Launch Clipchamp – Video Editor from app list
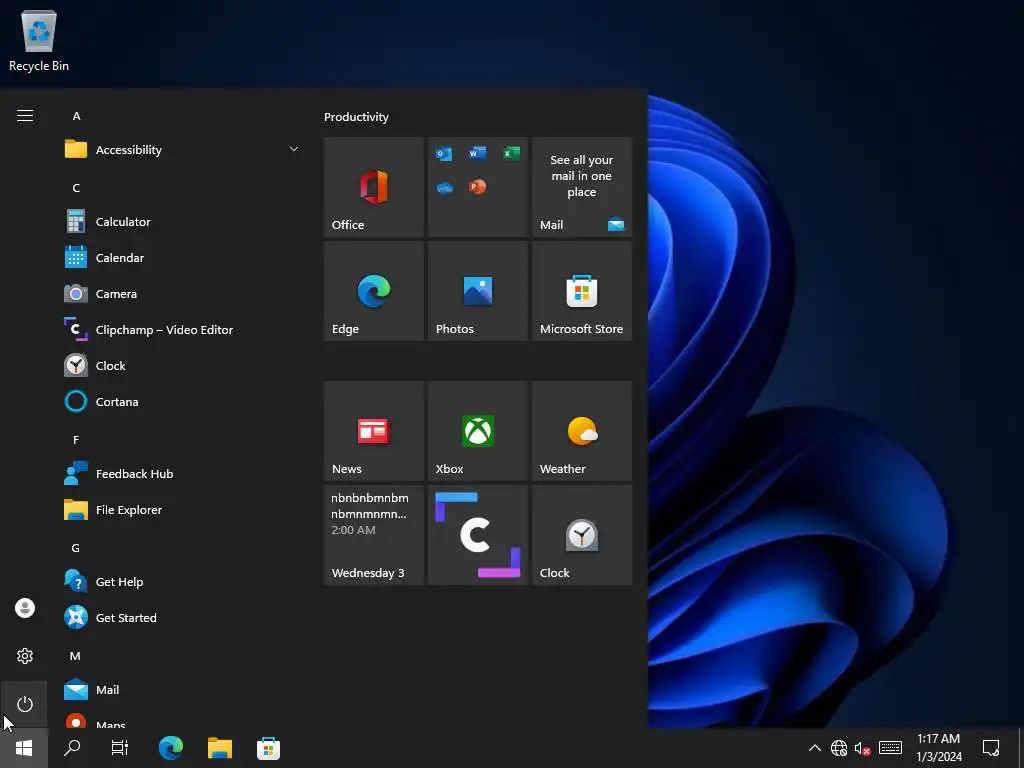 click(183, 330)
